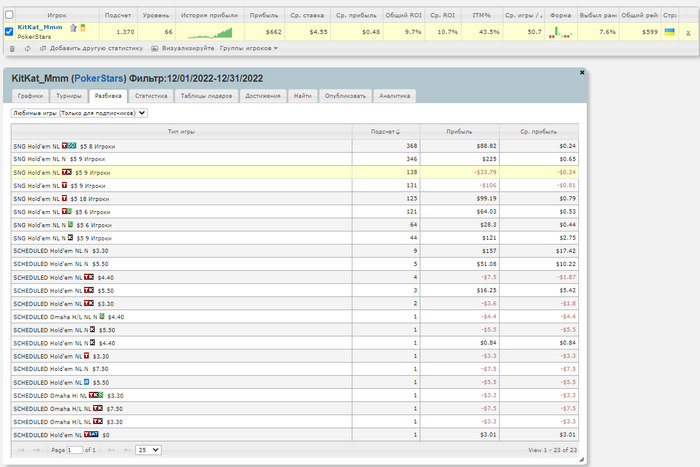
Task: Sort by the Подсчет column header
Action: click(x=383, y=131)
